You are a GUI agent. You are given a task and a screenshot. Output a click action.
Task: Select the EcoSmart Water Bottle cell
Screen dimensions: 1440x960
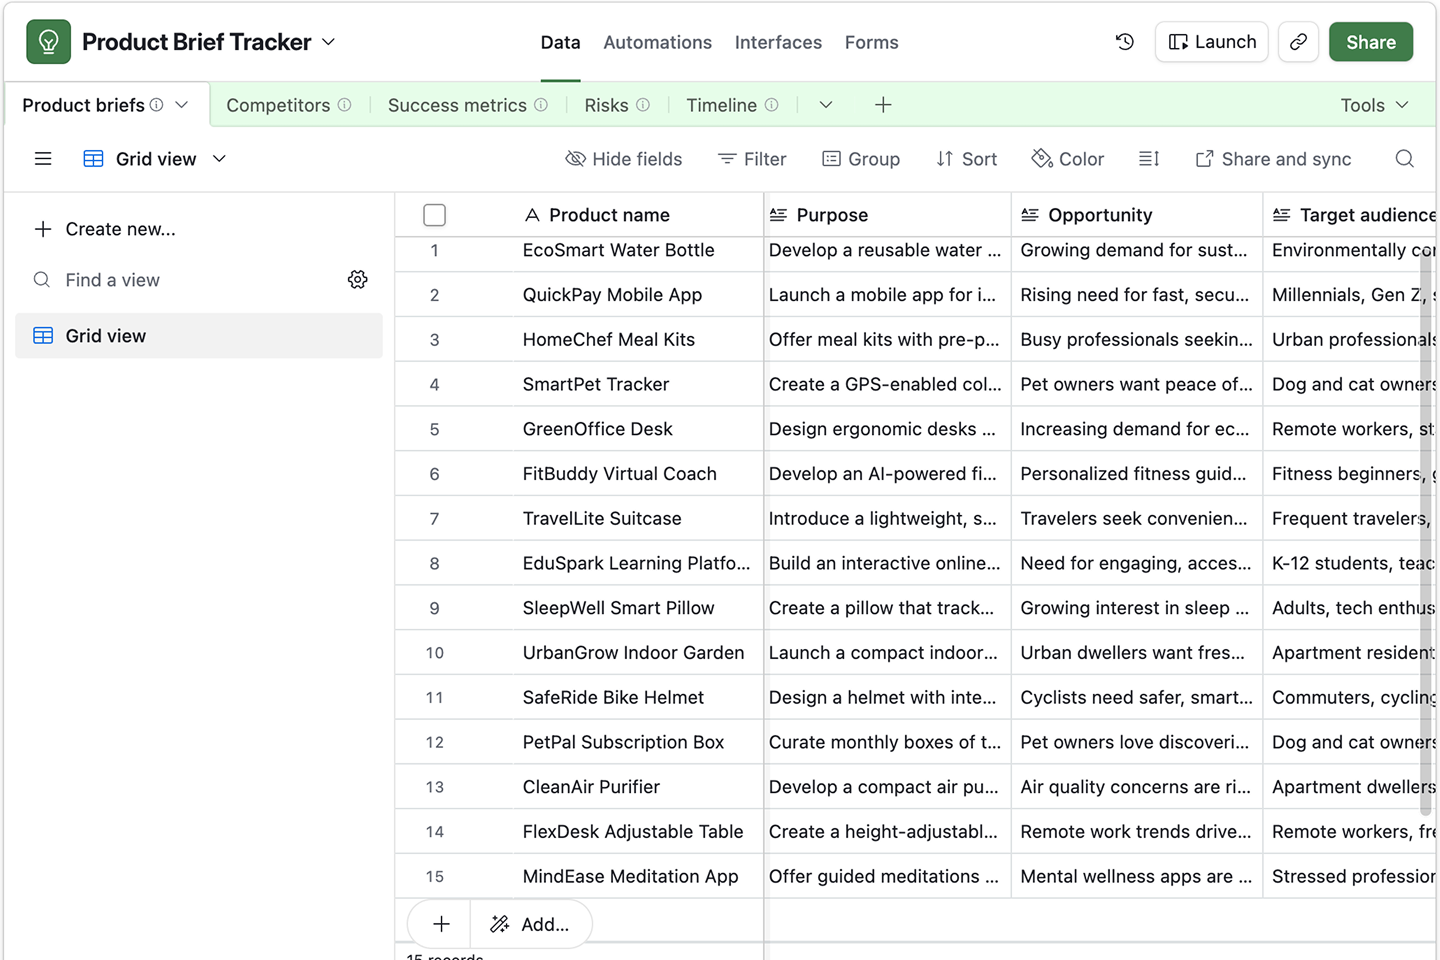638,250
